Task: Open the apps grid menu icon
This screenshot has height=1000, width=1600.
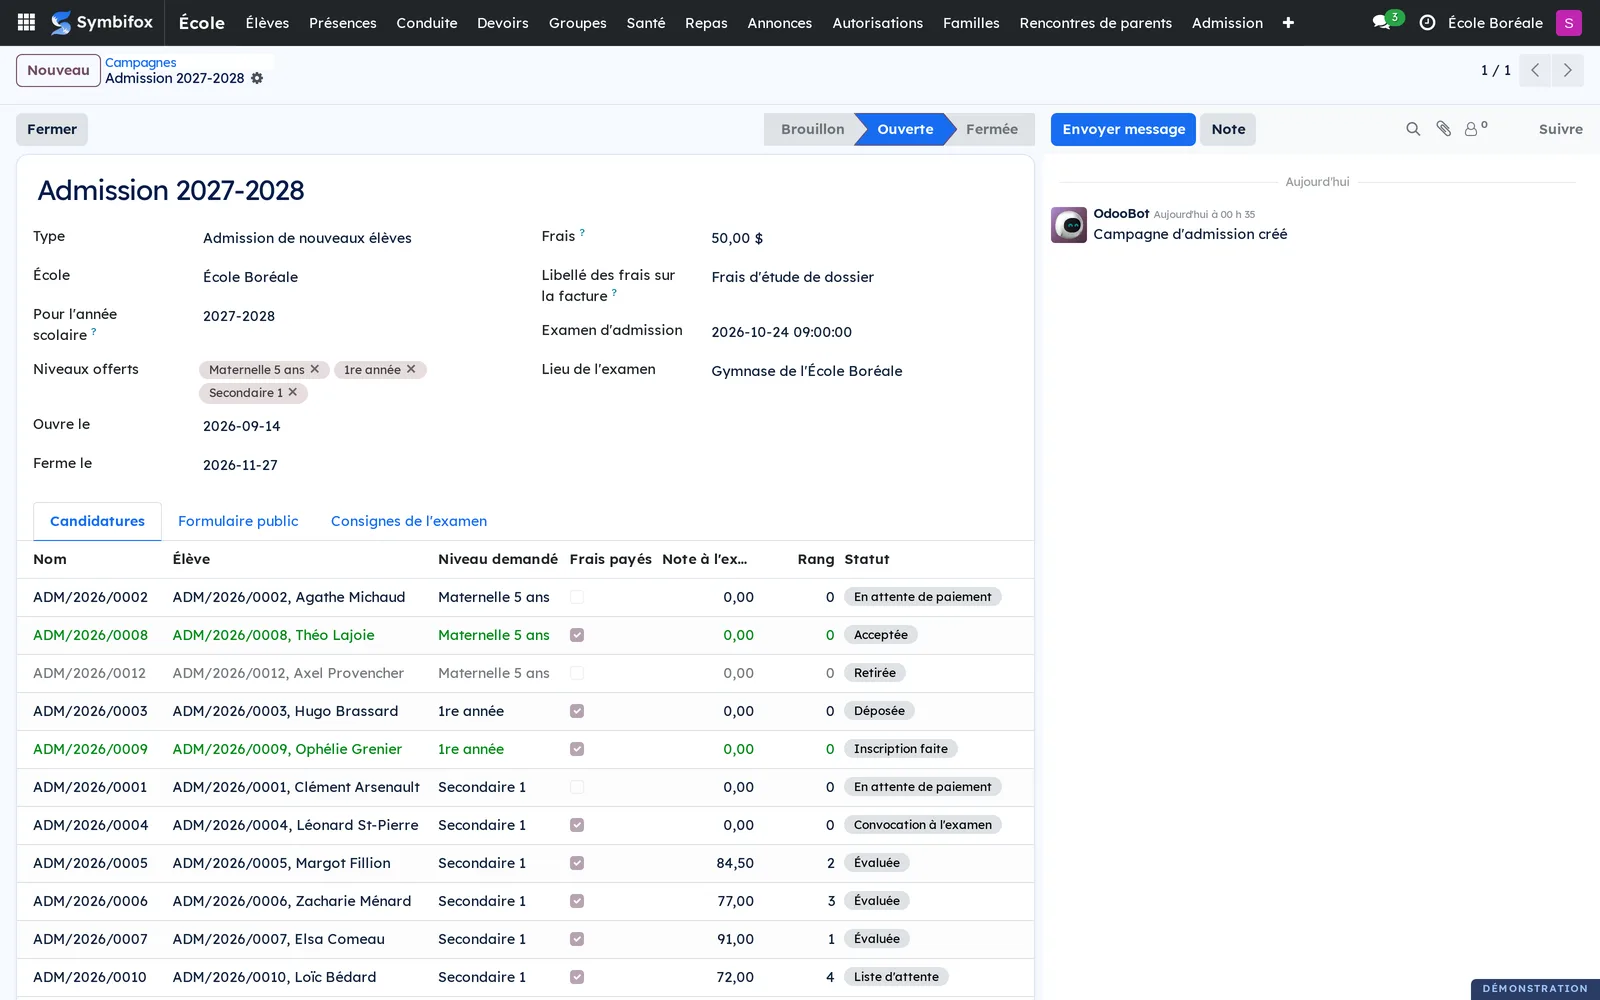Action: pos(27,22)
